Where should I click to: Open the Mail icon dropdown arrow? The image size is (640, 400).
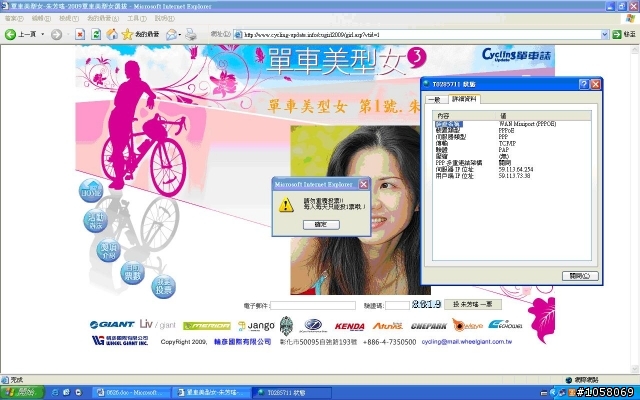180,35
